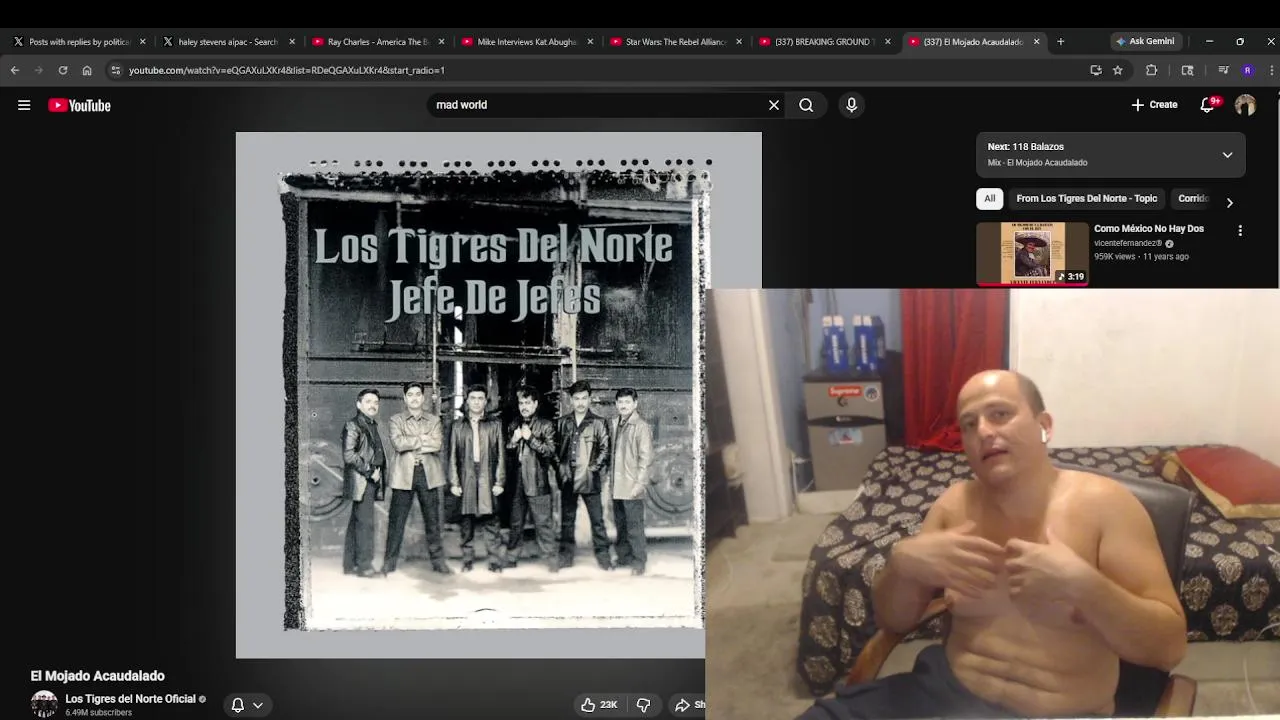
Task: Install app icon in address bar
Action: 1096,70
